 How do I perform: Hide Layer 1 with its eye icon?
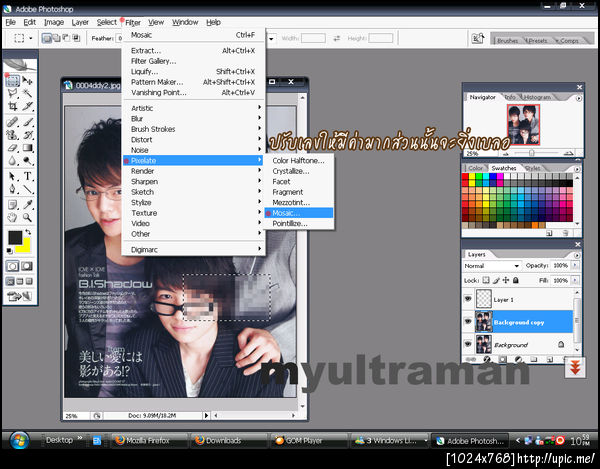point(468,298)
